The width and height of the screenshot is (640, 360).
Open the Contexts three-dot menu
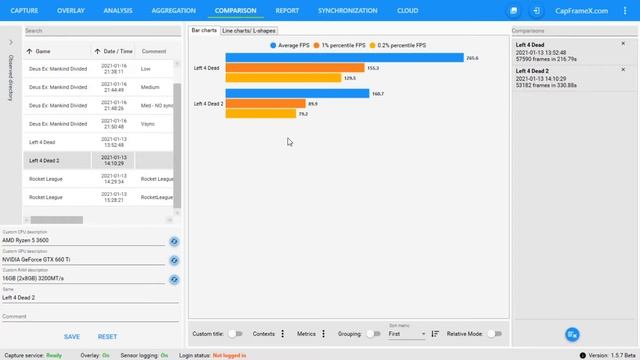click(282, 334)
